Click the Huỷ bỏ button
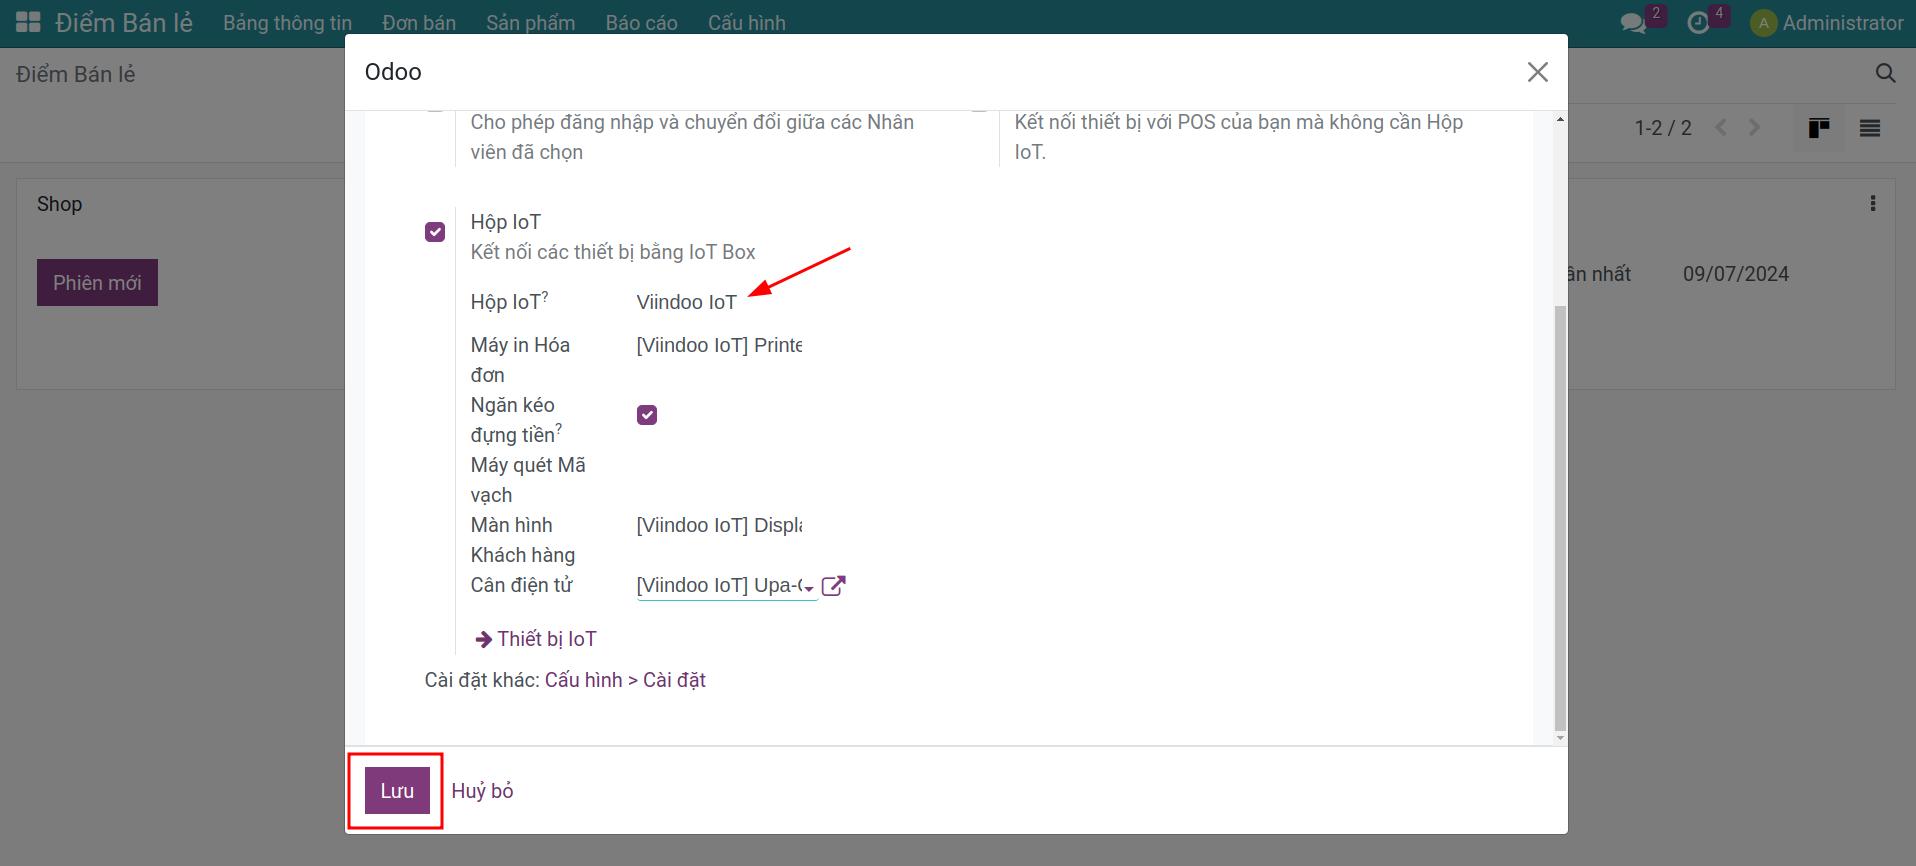1916x866 pixels. [x=482, y=791]
